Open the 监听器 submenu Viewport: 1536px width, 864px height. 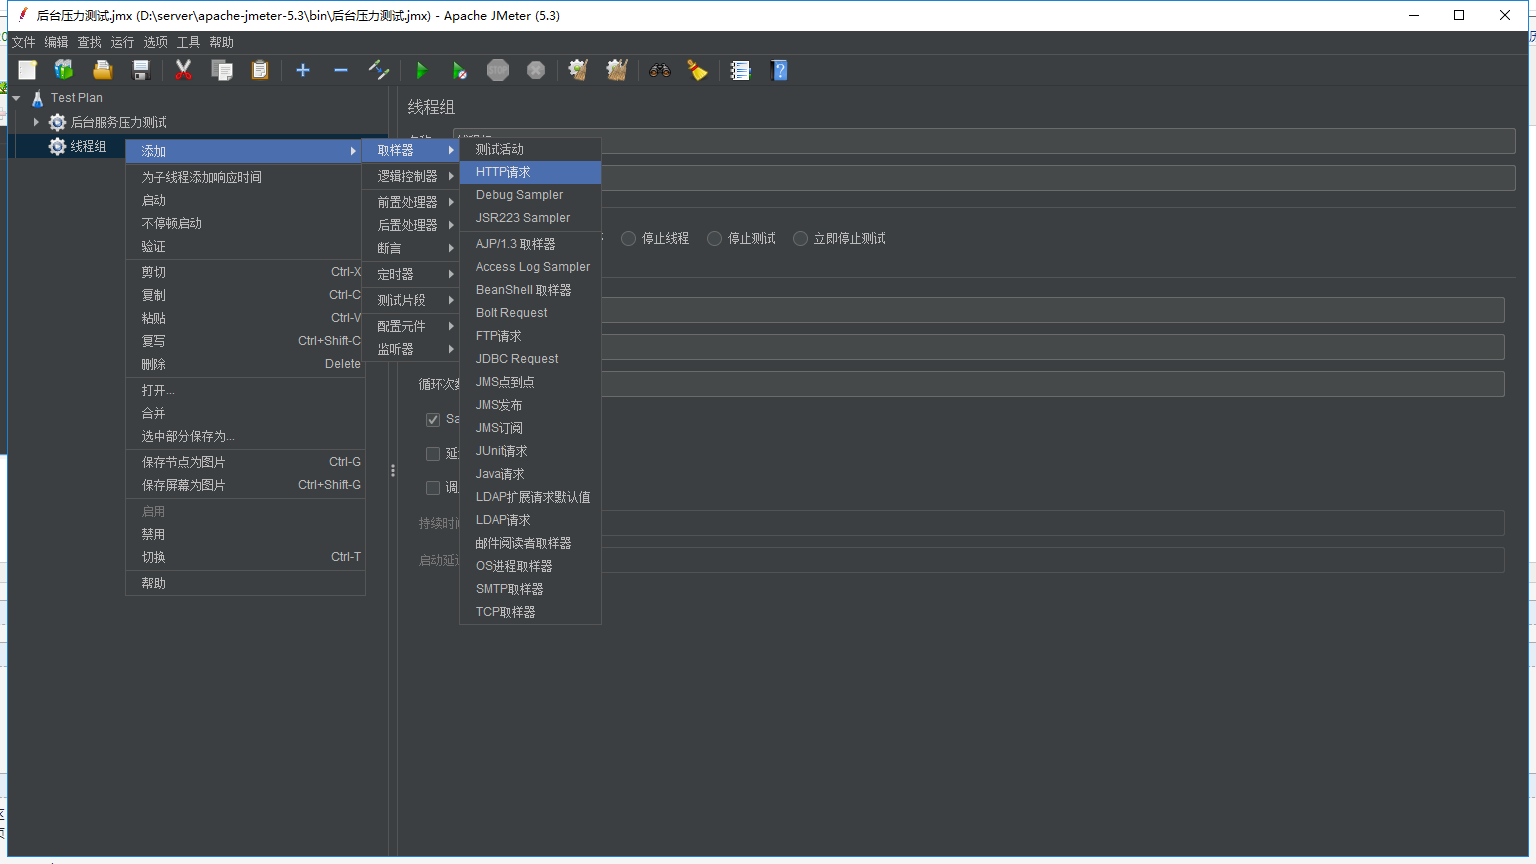tap(411, 349)
